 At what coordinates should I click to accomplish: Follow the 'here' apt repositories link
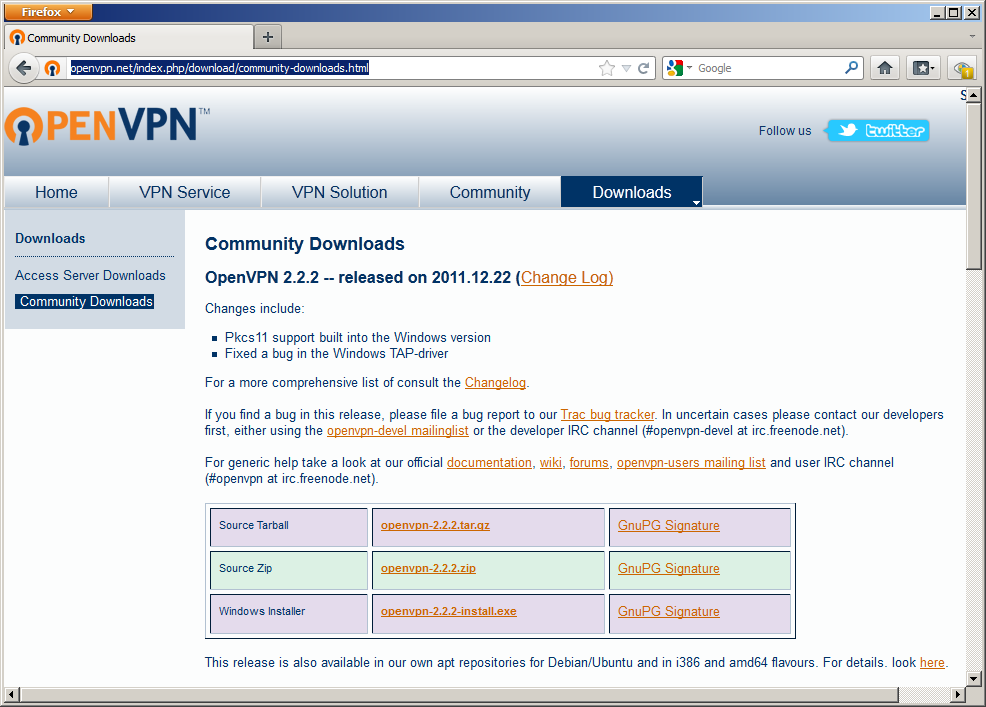932,662
